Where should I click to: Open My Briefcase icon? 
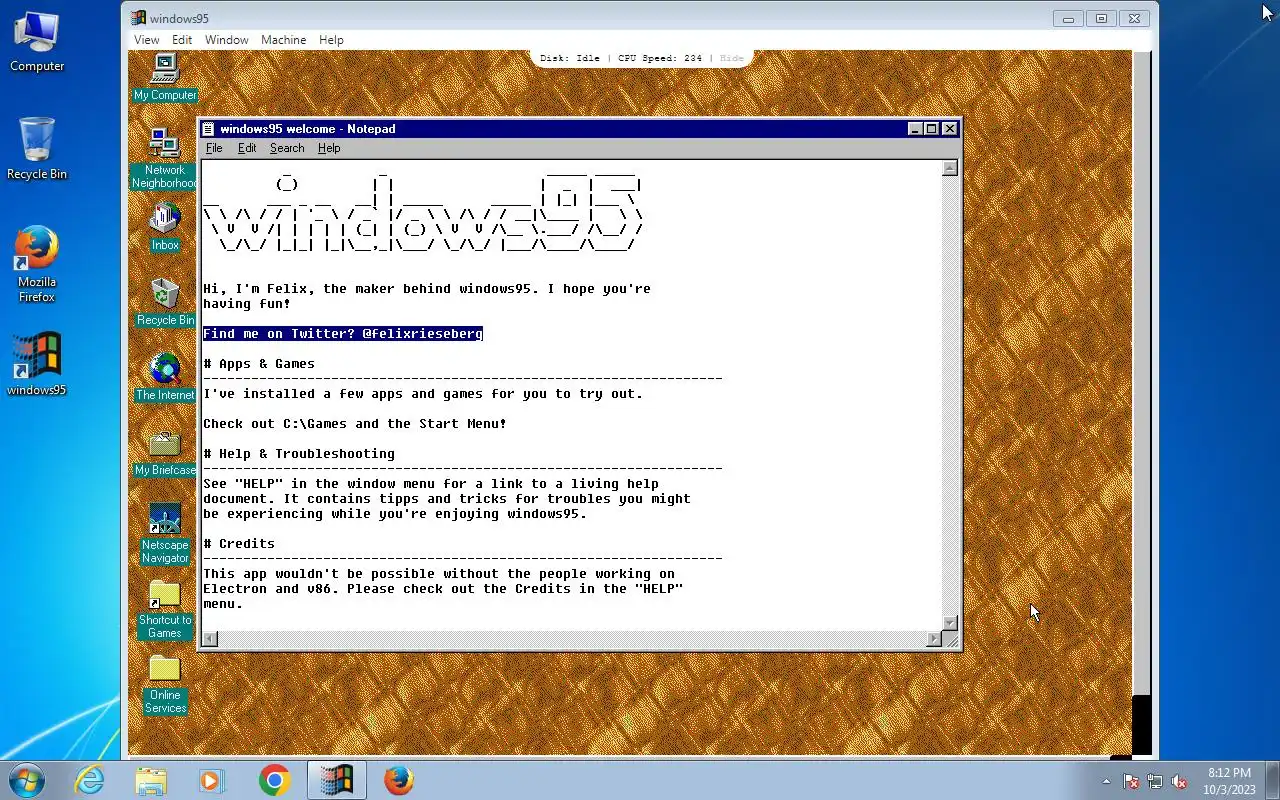[x=165, y=452]
